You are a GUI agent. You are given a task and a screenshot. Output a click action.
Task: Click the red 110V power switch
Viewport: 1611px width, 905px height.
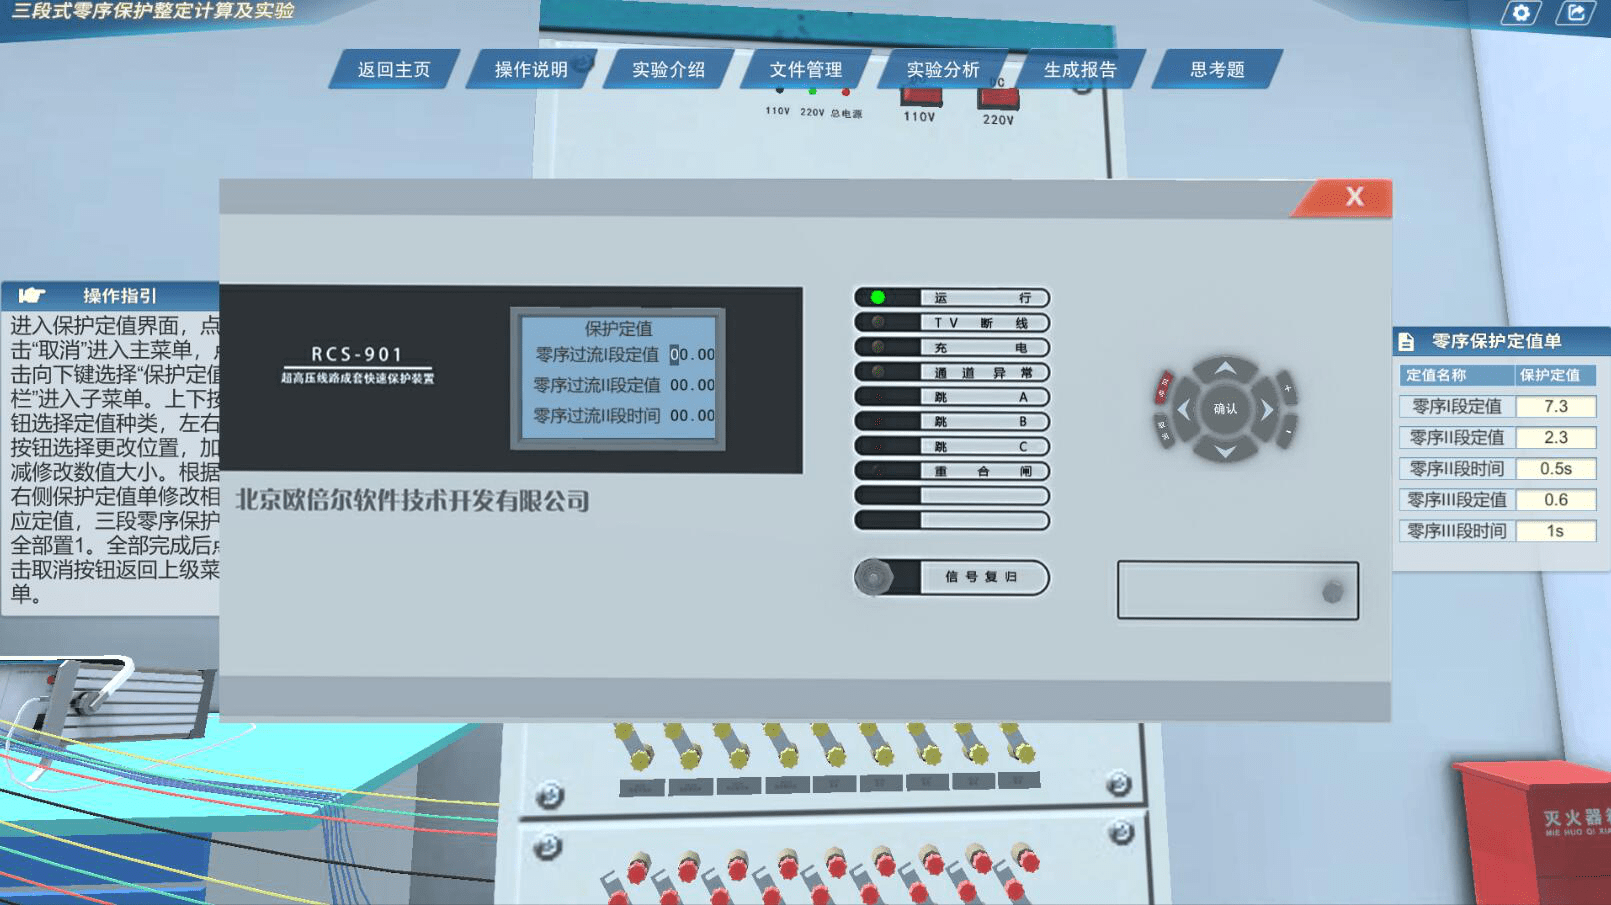click(921, 96)
